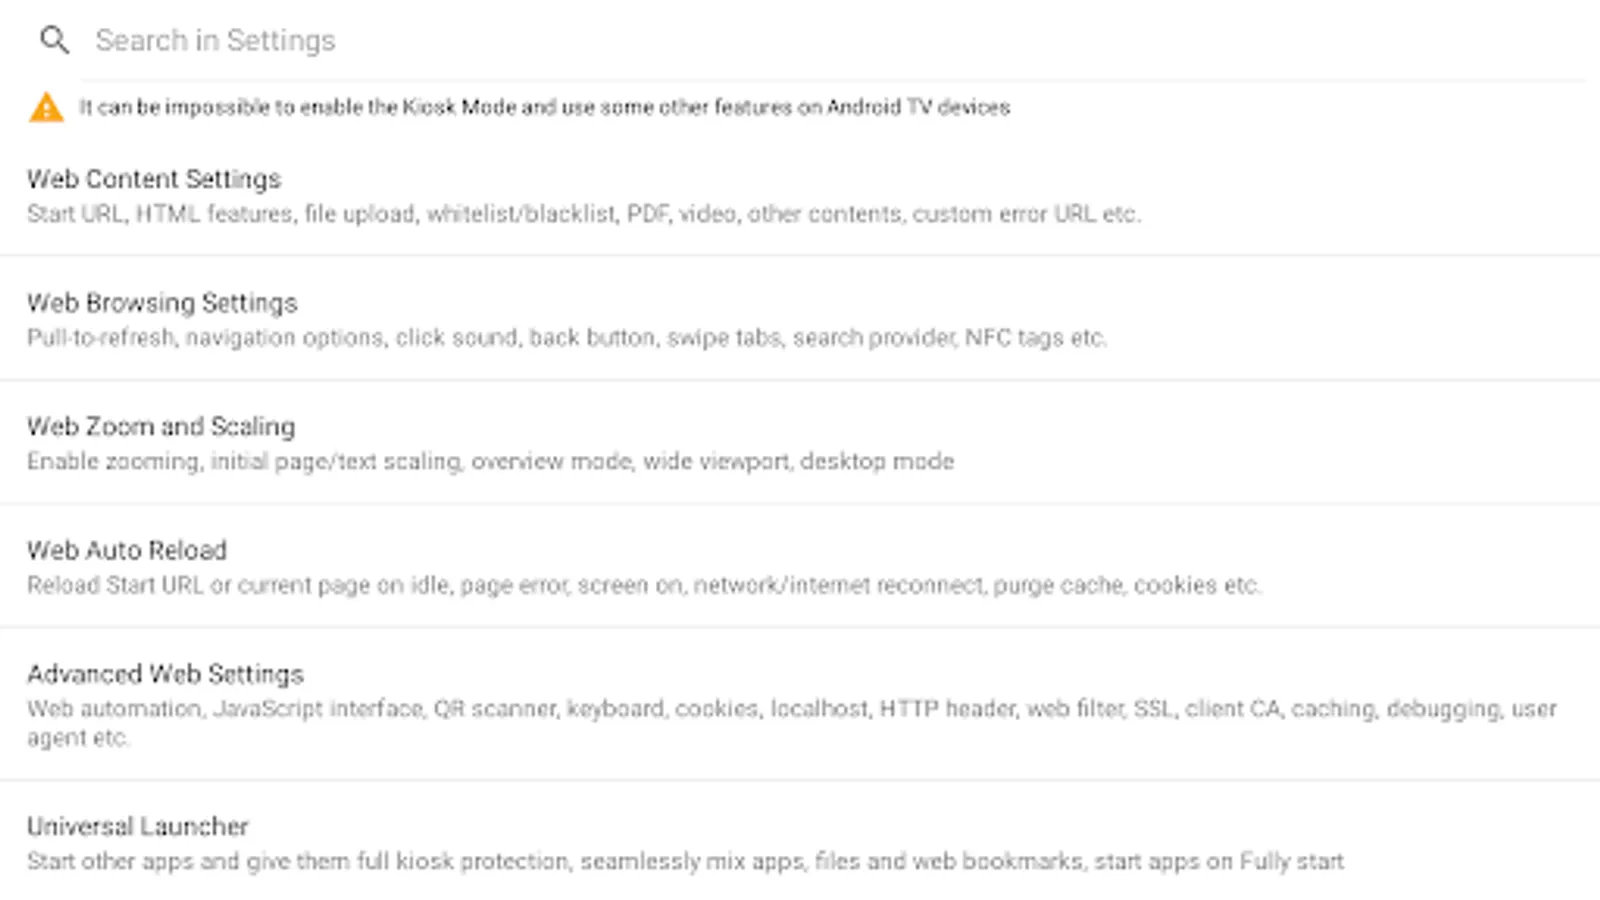Open Web Content Settings

click(154, 179)
